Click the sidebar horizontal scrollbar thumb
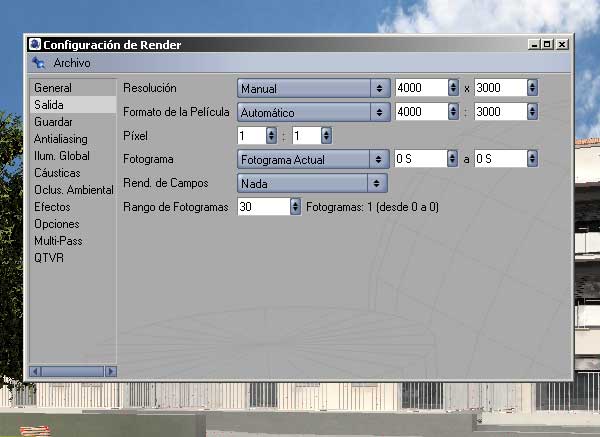Screen dimensions: 600x437 73,371
